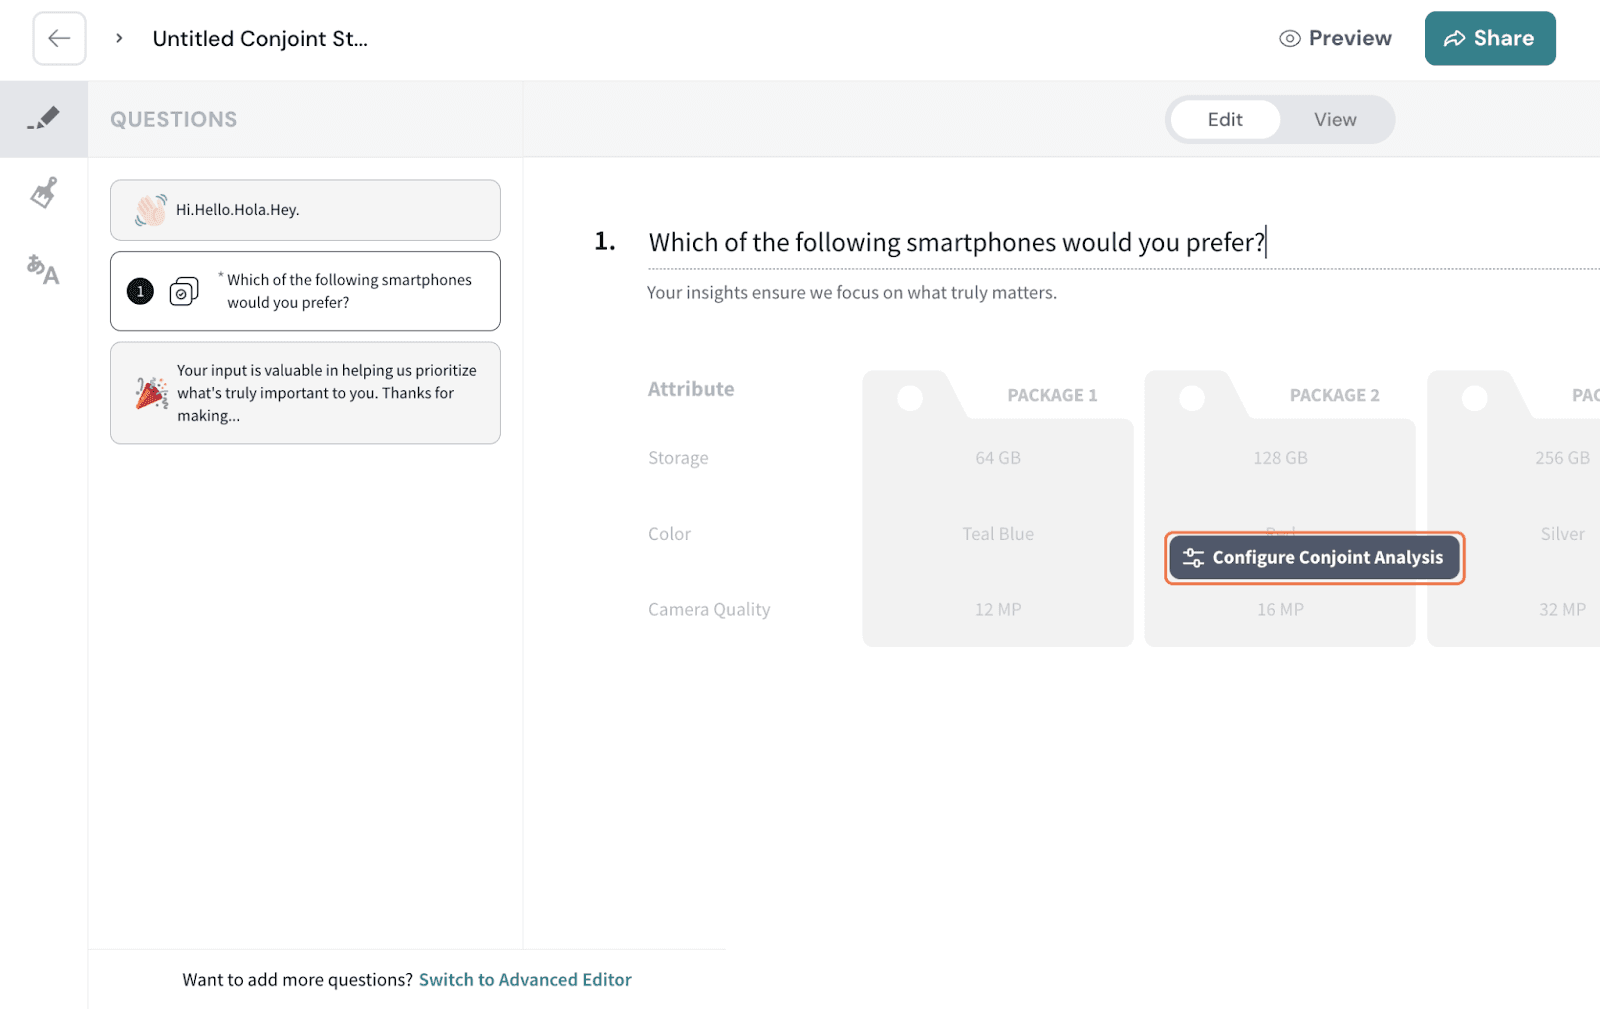This screenshot has height=1009, width=1600.
Task: Click the eye icon next to Preview
Action: tap(1290, 39)
